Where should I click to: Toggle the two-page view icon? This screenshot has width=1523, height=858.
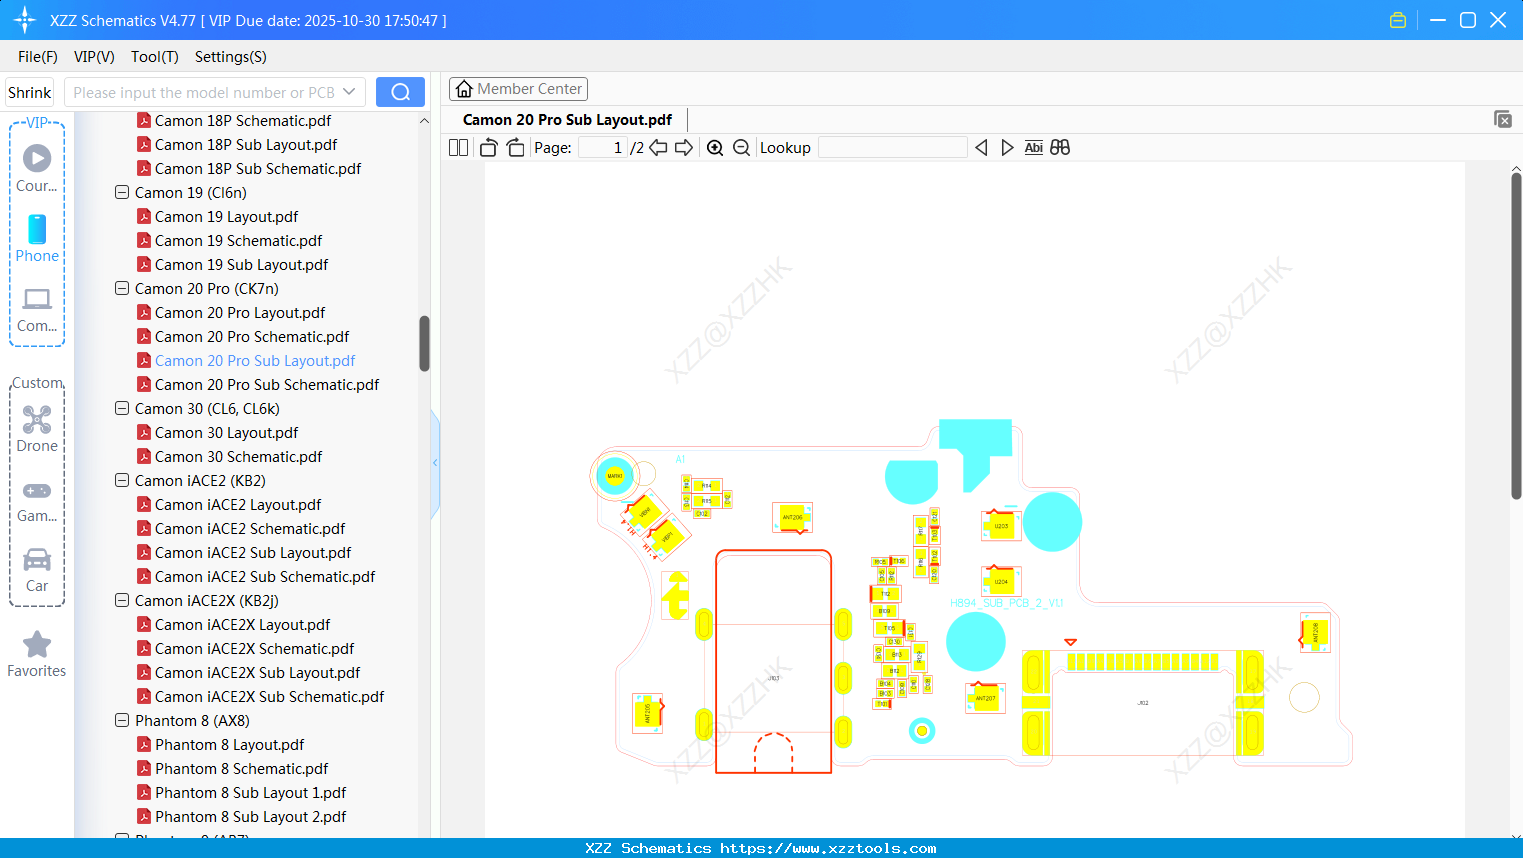tap(459, 148)
